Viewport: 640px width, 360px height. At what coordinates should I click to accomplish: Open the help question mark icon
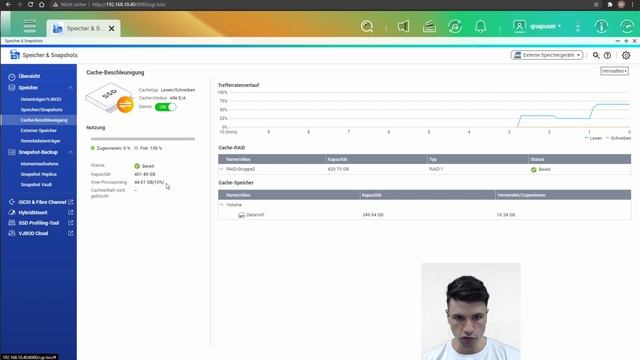tap(607, 55)
